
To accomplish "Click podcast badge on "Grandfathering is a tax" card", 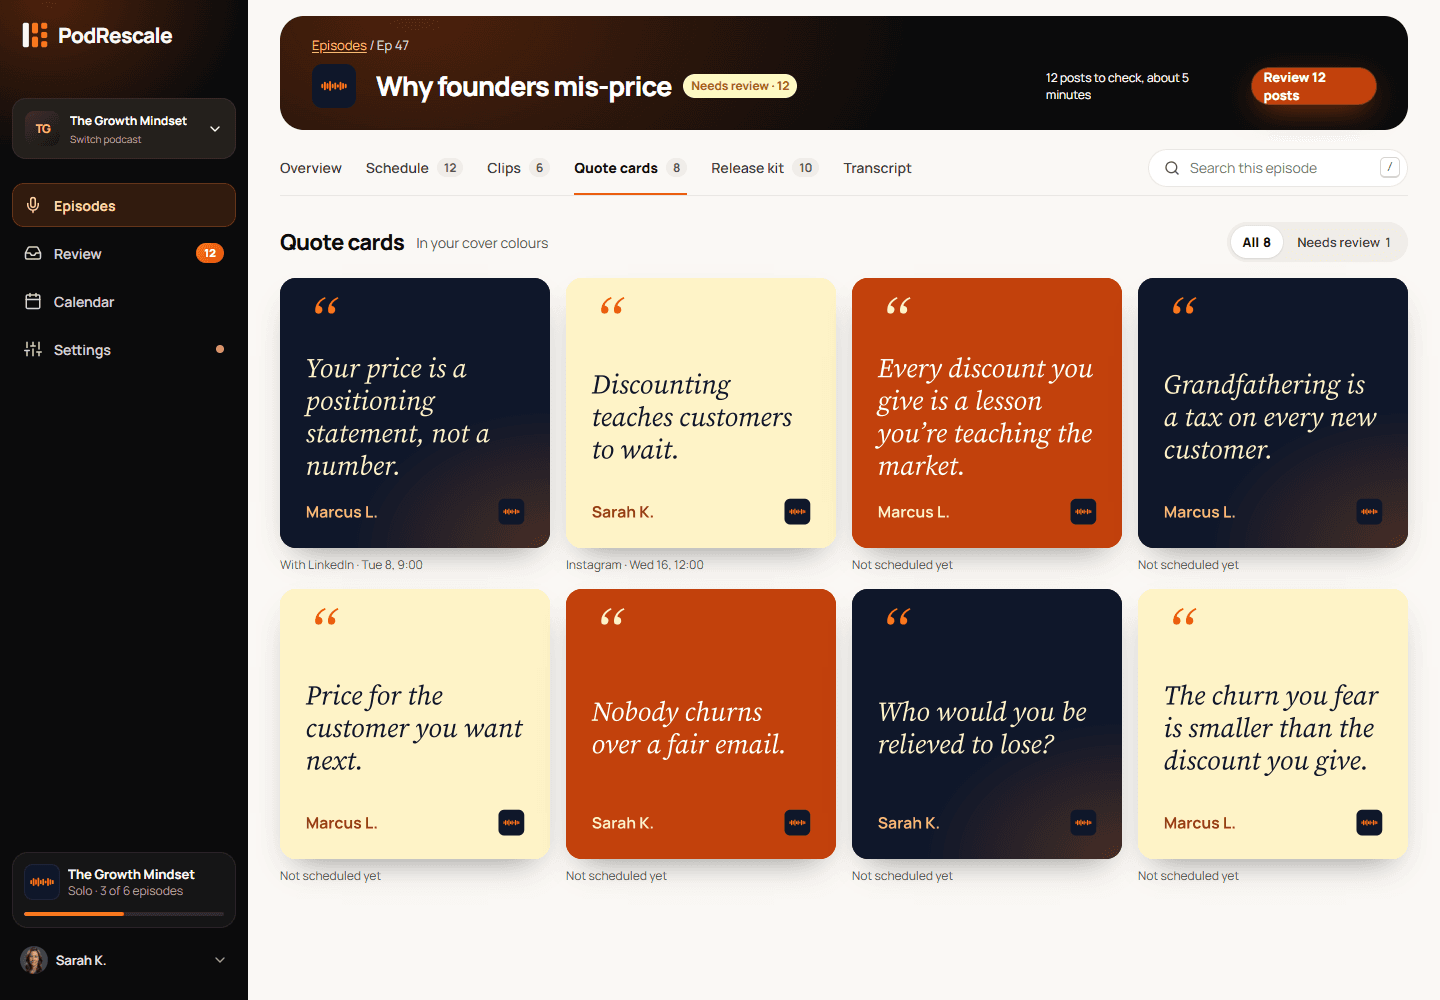I will coord(1369,512).
